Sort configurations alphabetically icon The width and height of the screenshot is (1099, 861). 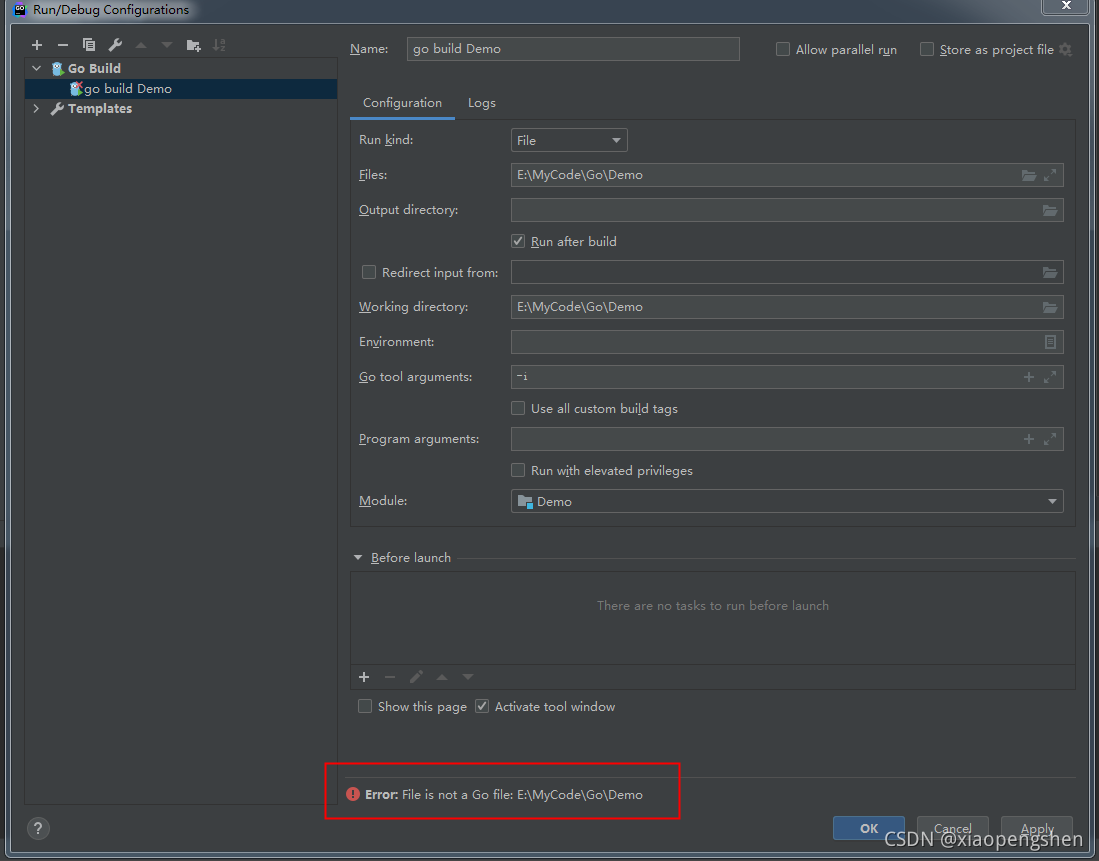[x=219, y=45]
